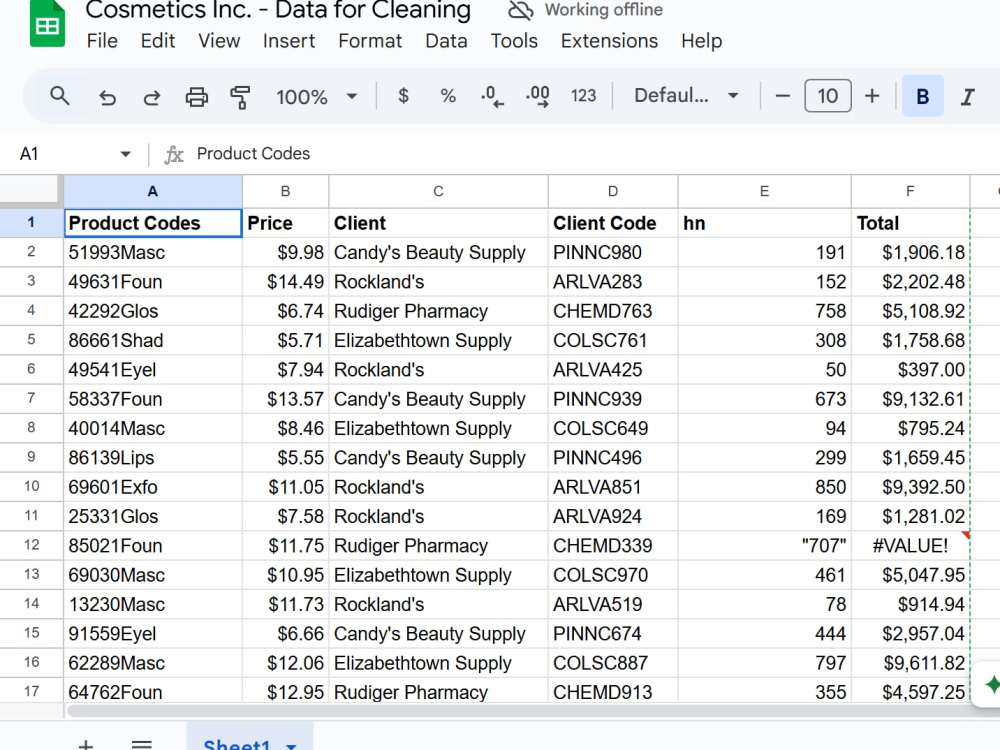1000x750 pixels.
Task: Open the Default font dropdown
Action: click(x=686, y=96)
